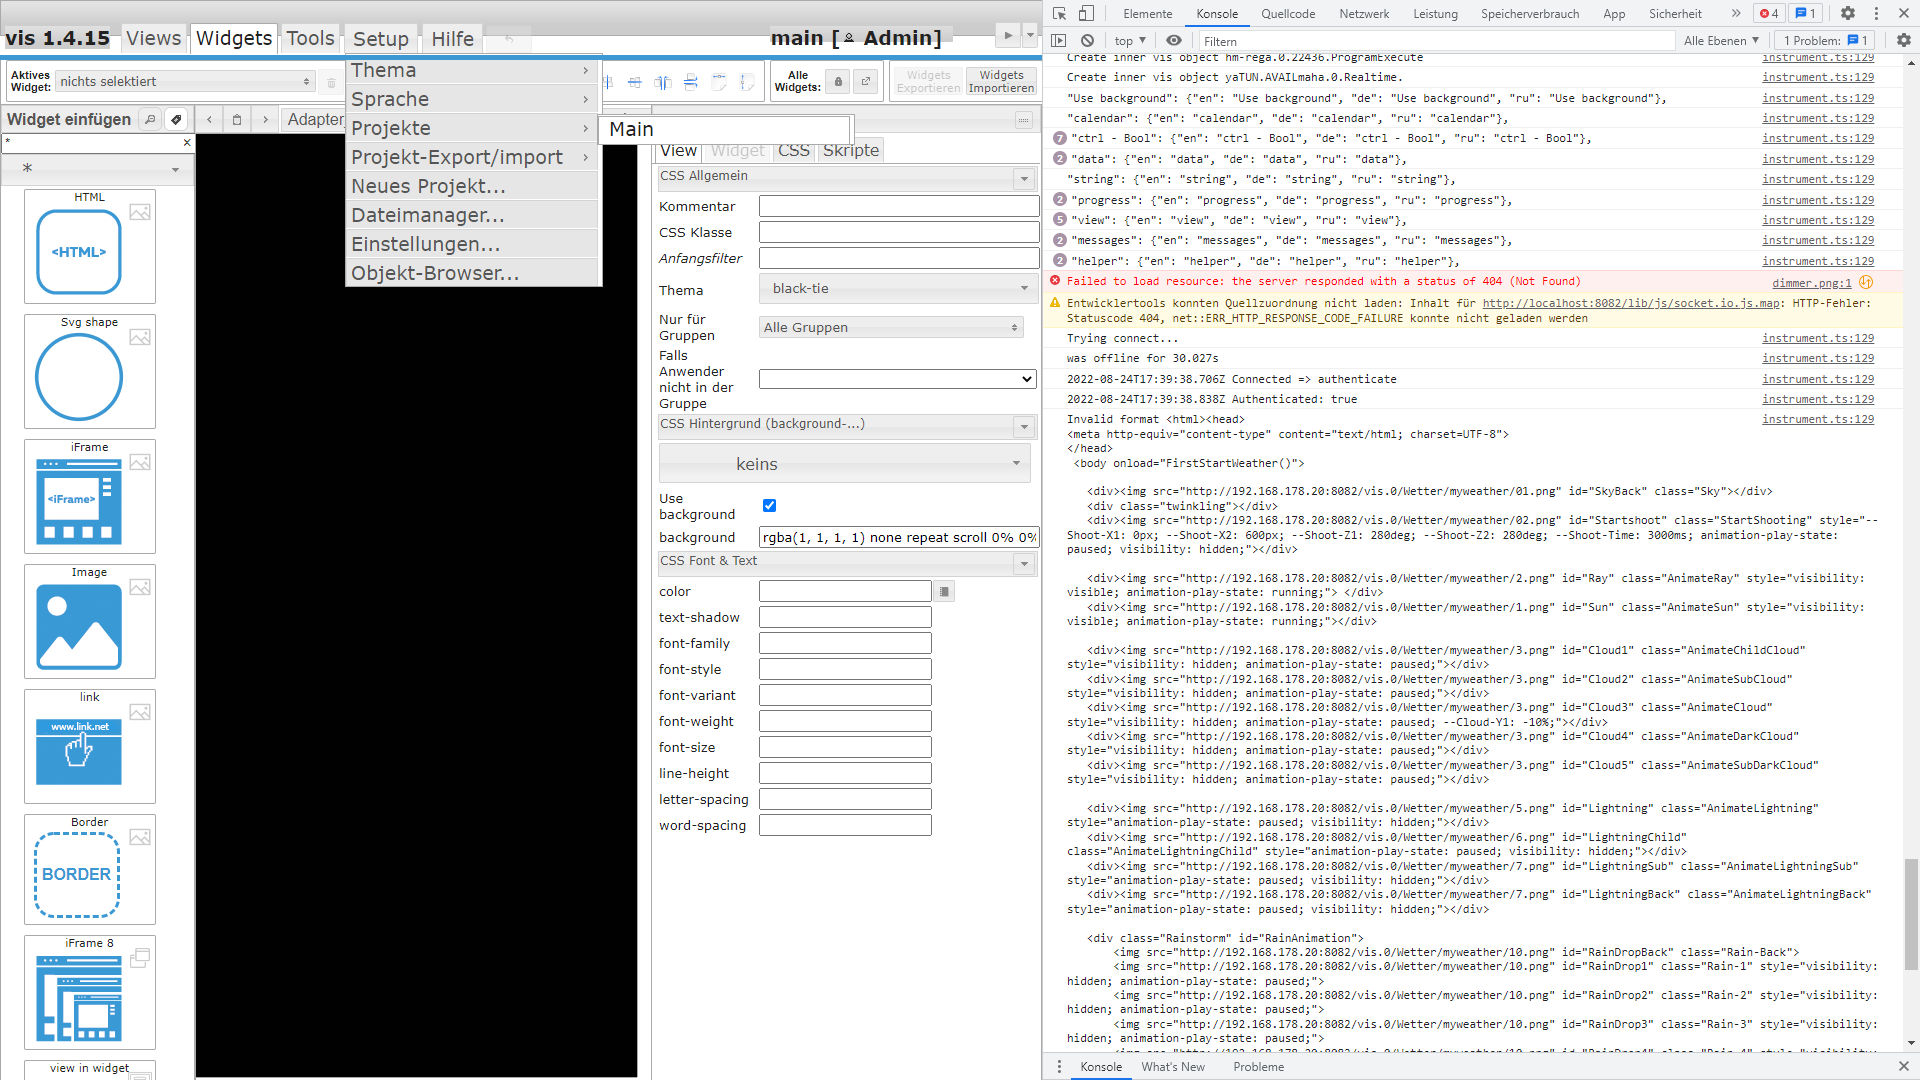This screenshot has height=1080, width=1920.
Task: Delete the active widget trash icon
Action: (x=331, y=82)
